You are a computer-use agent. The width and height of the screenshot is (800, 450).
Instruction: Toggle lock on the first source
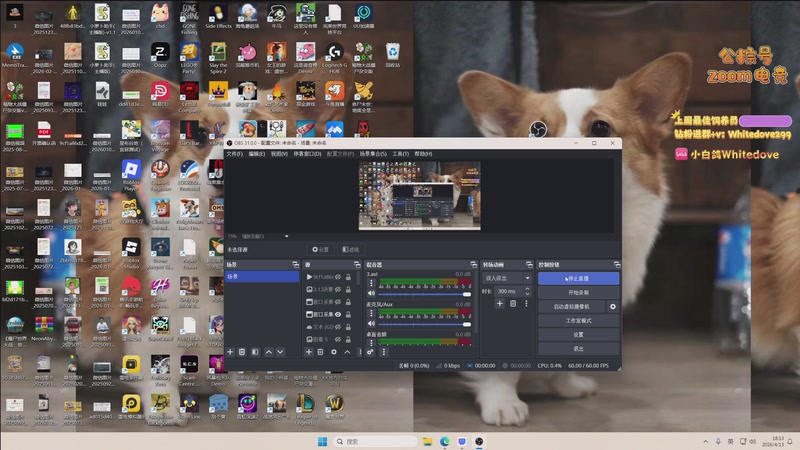pyautogui.click(x=348, y=276)
